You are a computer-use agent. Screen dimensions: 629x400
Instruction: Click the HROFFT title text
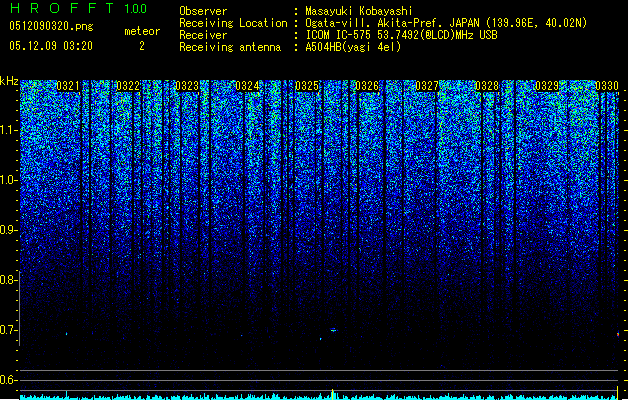pos(62,8)
